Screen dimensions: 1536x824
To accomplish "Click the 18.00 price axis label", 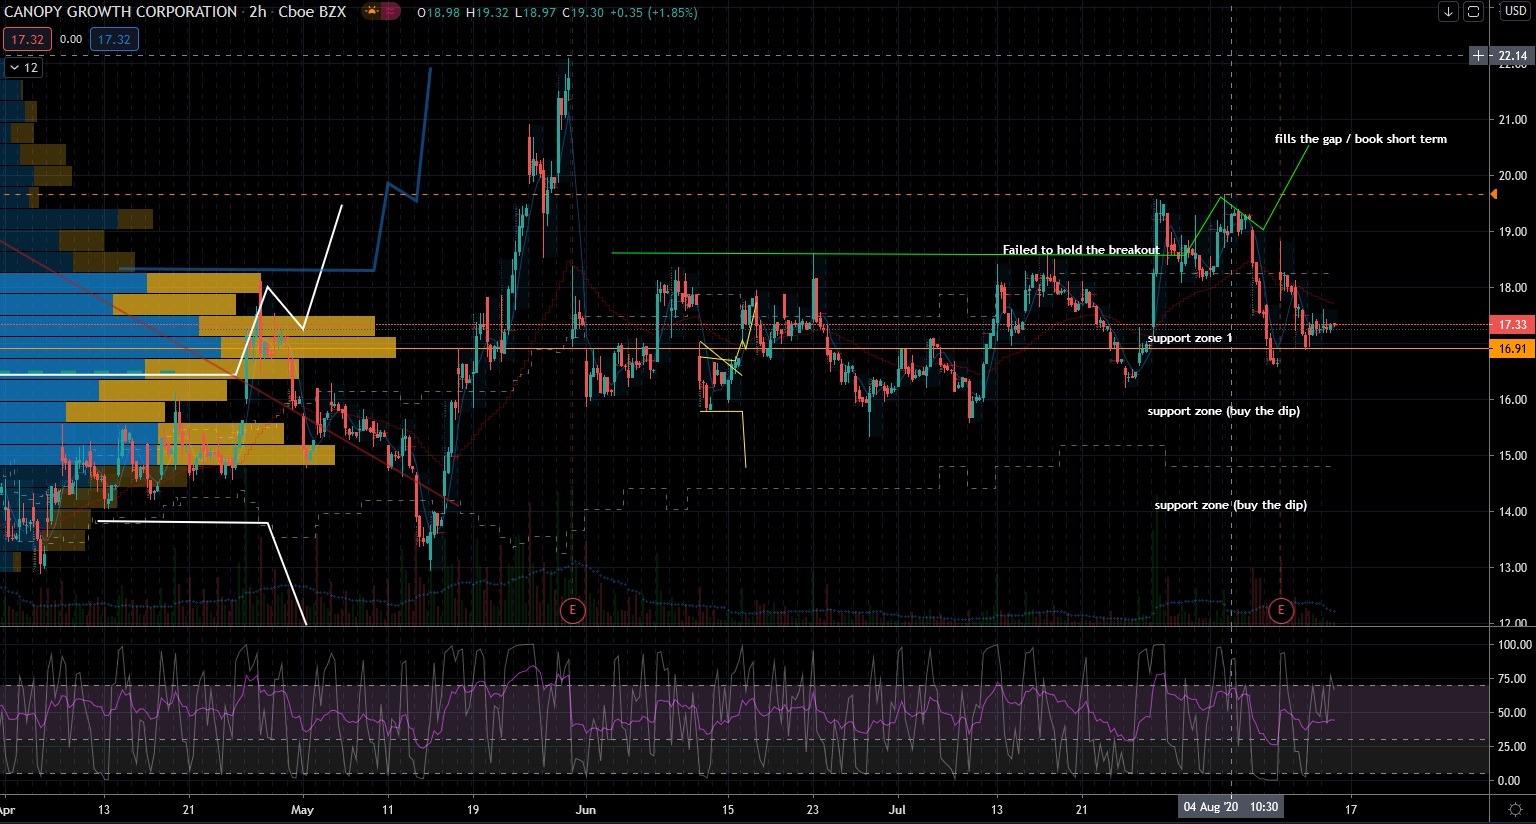I will (1512, 288).
